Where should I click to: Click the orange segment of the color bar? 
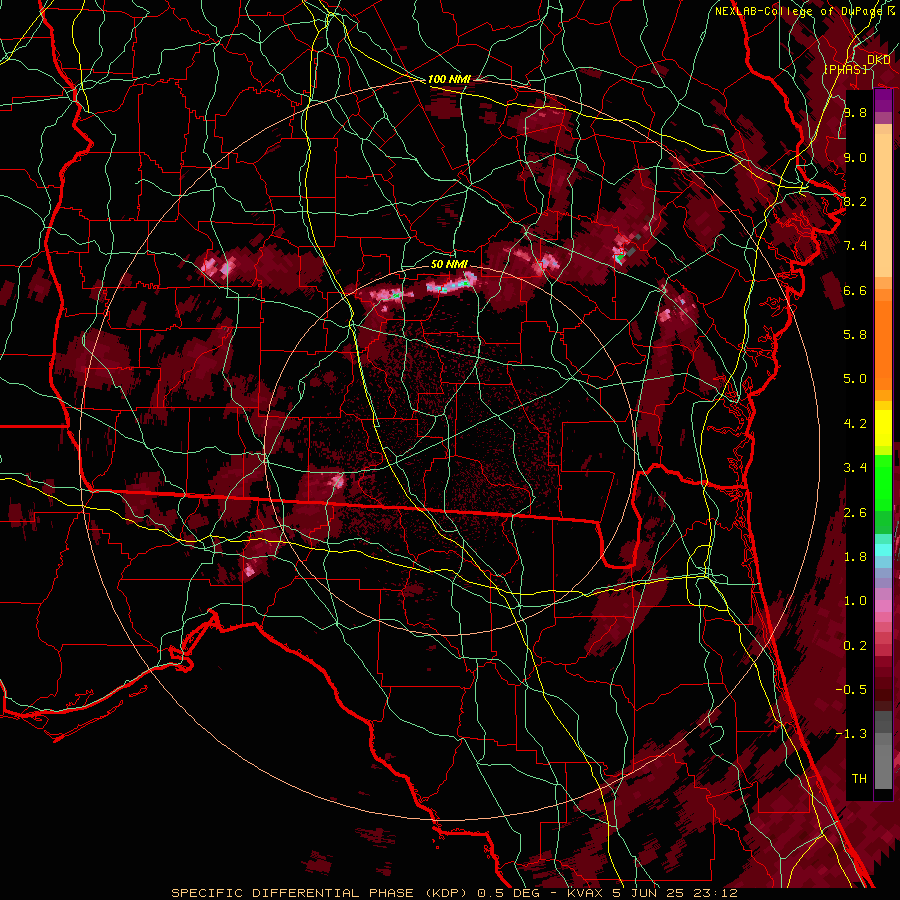coord(883,344)
